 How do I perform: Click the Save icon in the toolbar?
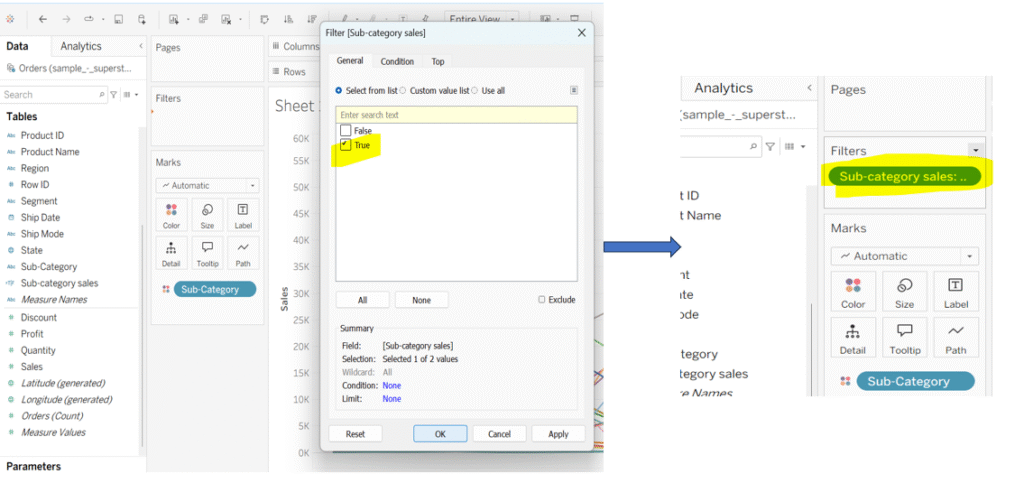pyautogui.click(x=118, y=19)
